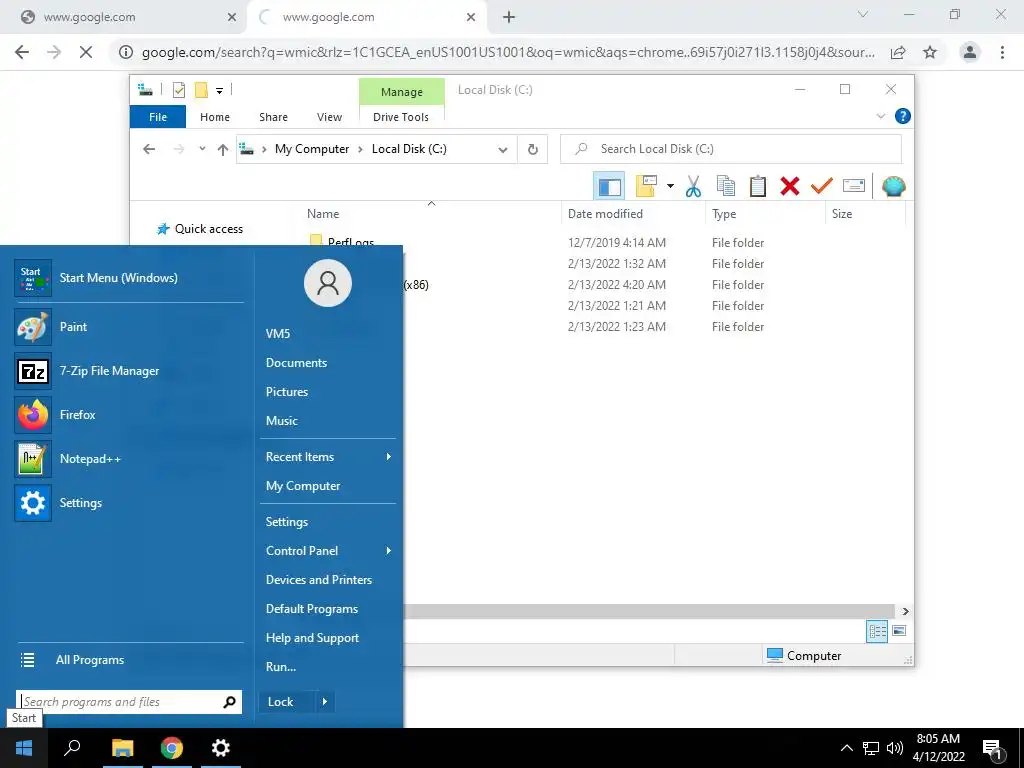Switch to details view in Explorer status bar

(x=877, y=632)
